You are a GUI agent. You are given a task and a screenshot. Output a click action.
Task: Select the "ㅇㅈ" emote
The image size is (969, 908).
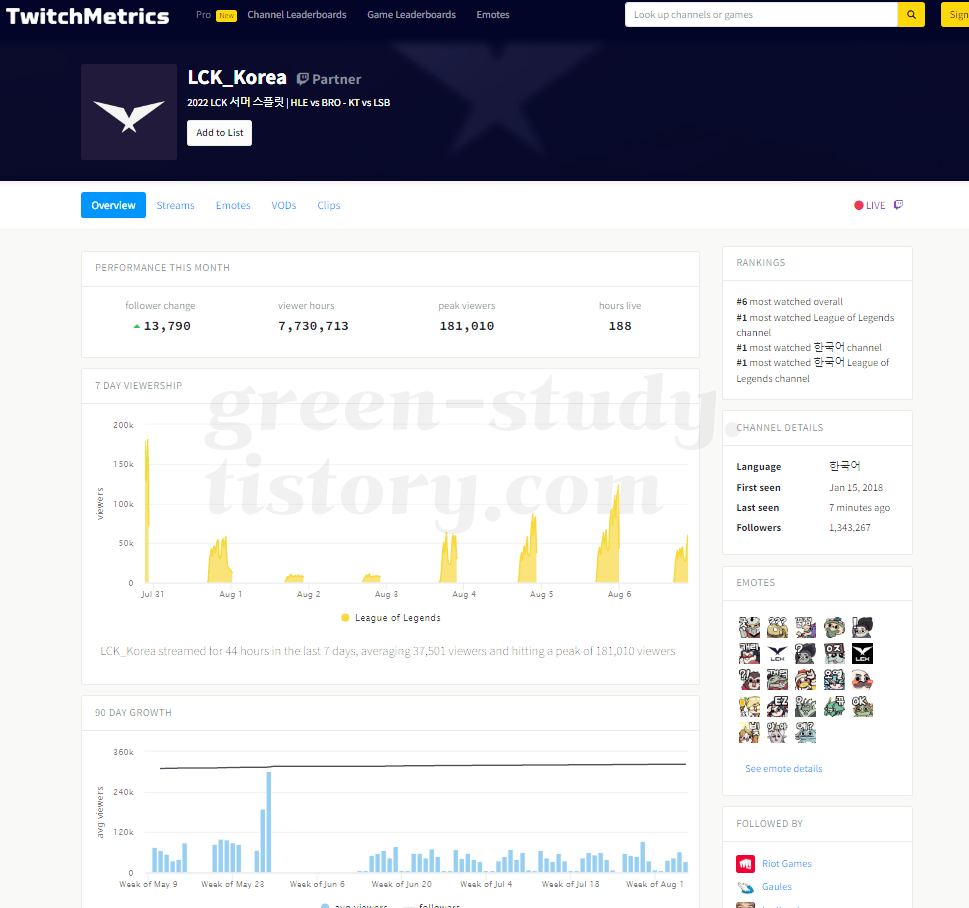[834, 653]
